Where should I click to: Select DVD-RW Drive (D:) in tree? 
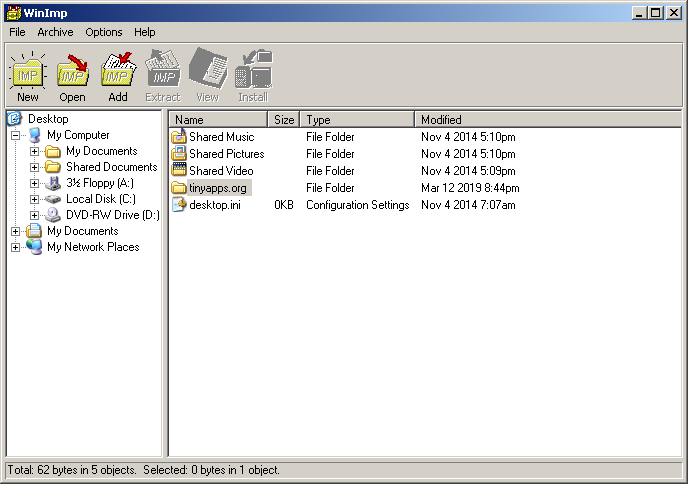tap(112, 215)
